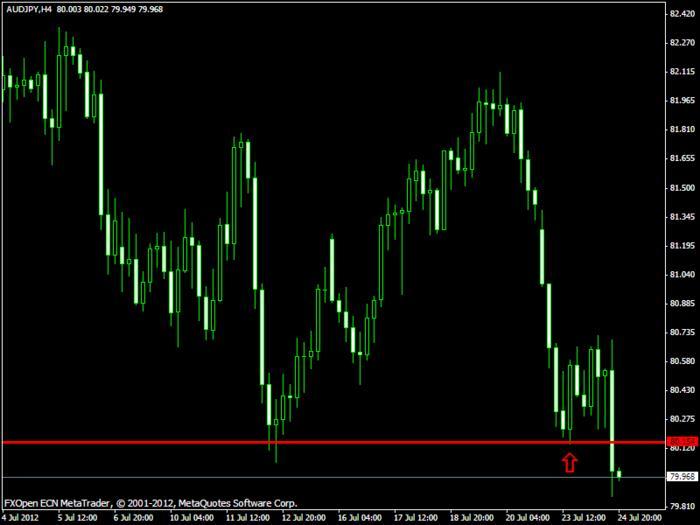700x525 pixels.
Task: Click the 82.270 price axis label
Action: (683, 42)
